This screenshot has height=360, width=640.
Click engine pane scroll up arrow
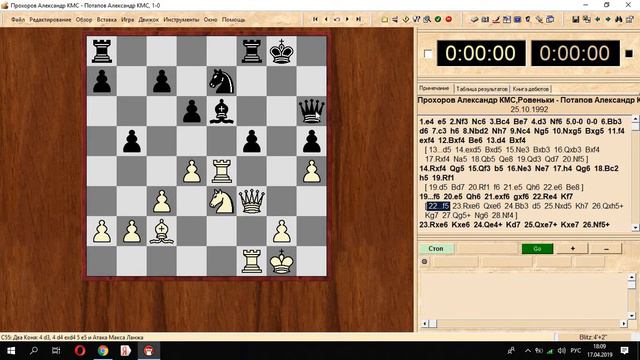pyautogui.click(x=631, y=277)
